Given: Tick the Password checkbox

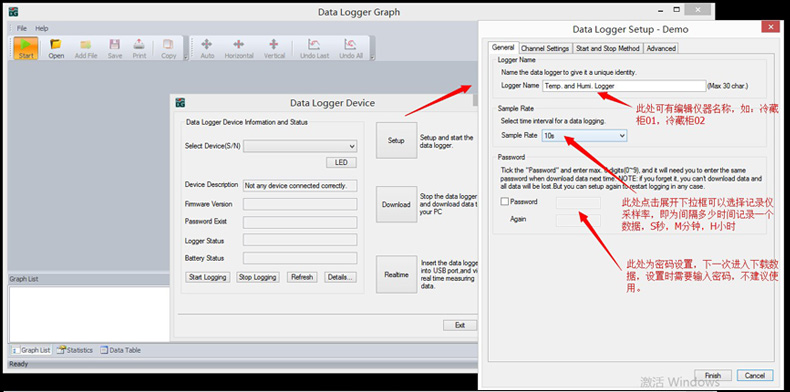Looking at the screenshot, I should coord(504,202).
